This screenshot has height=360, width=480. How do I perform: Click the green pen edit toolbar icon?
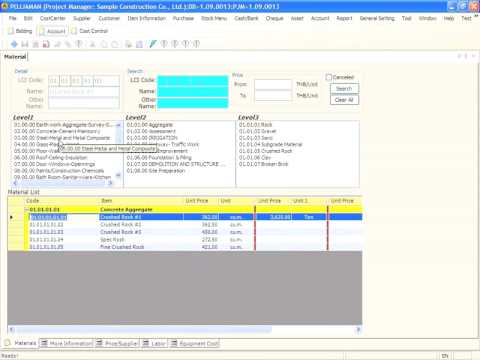tap(153, 44)
